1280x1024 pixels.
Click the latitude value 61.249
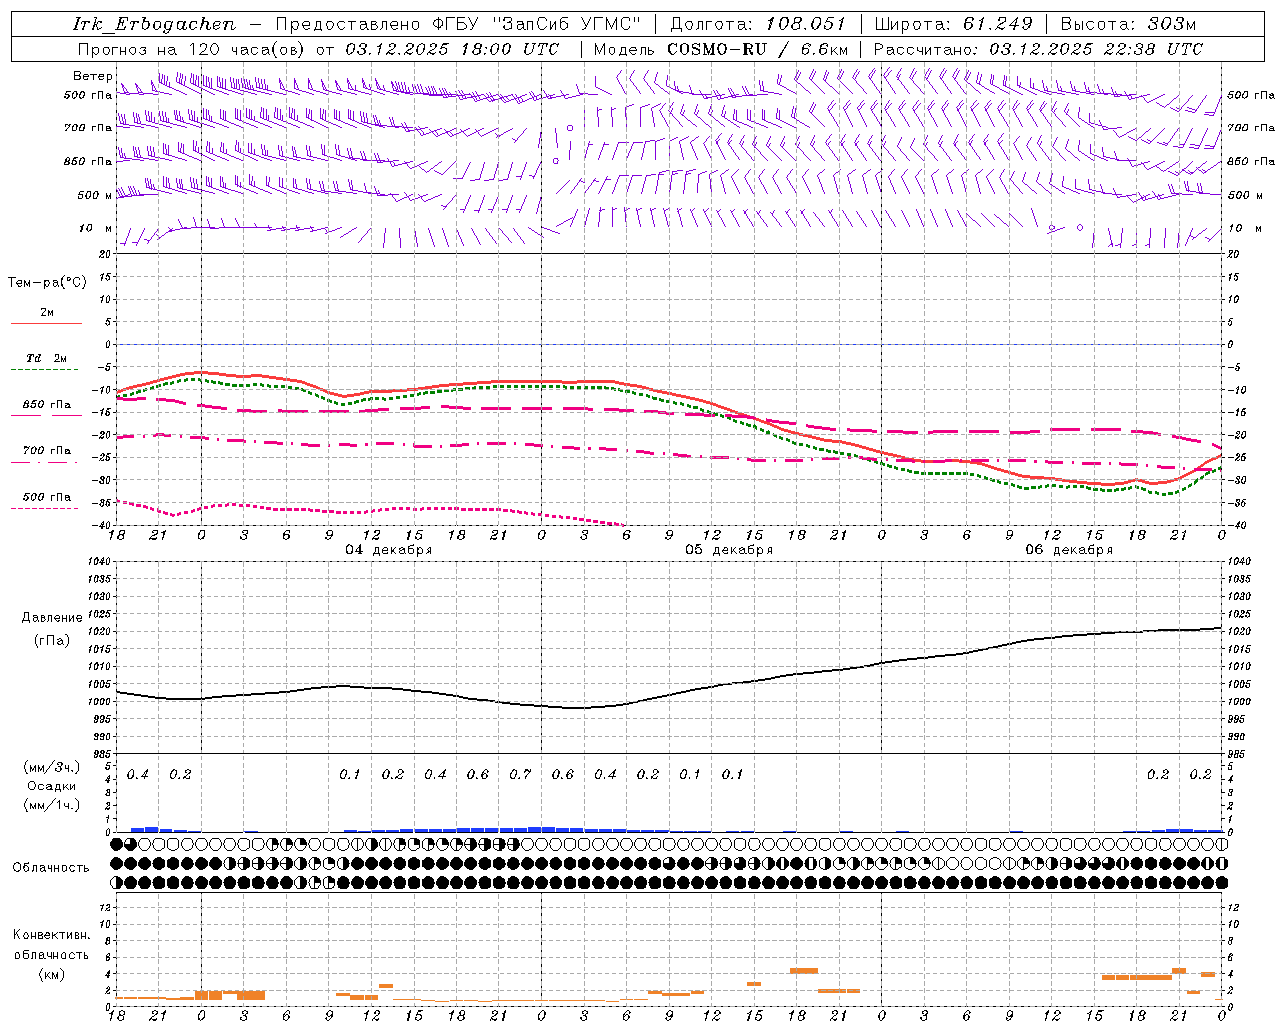pos(998,24)
